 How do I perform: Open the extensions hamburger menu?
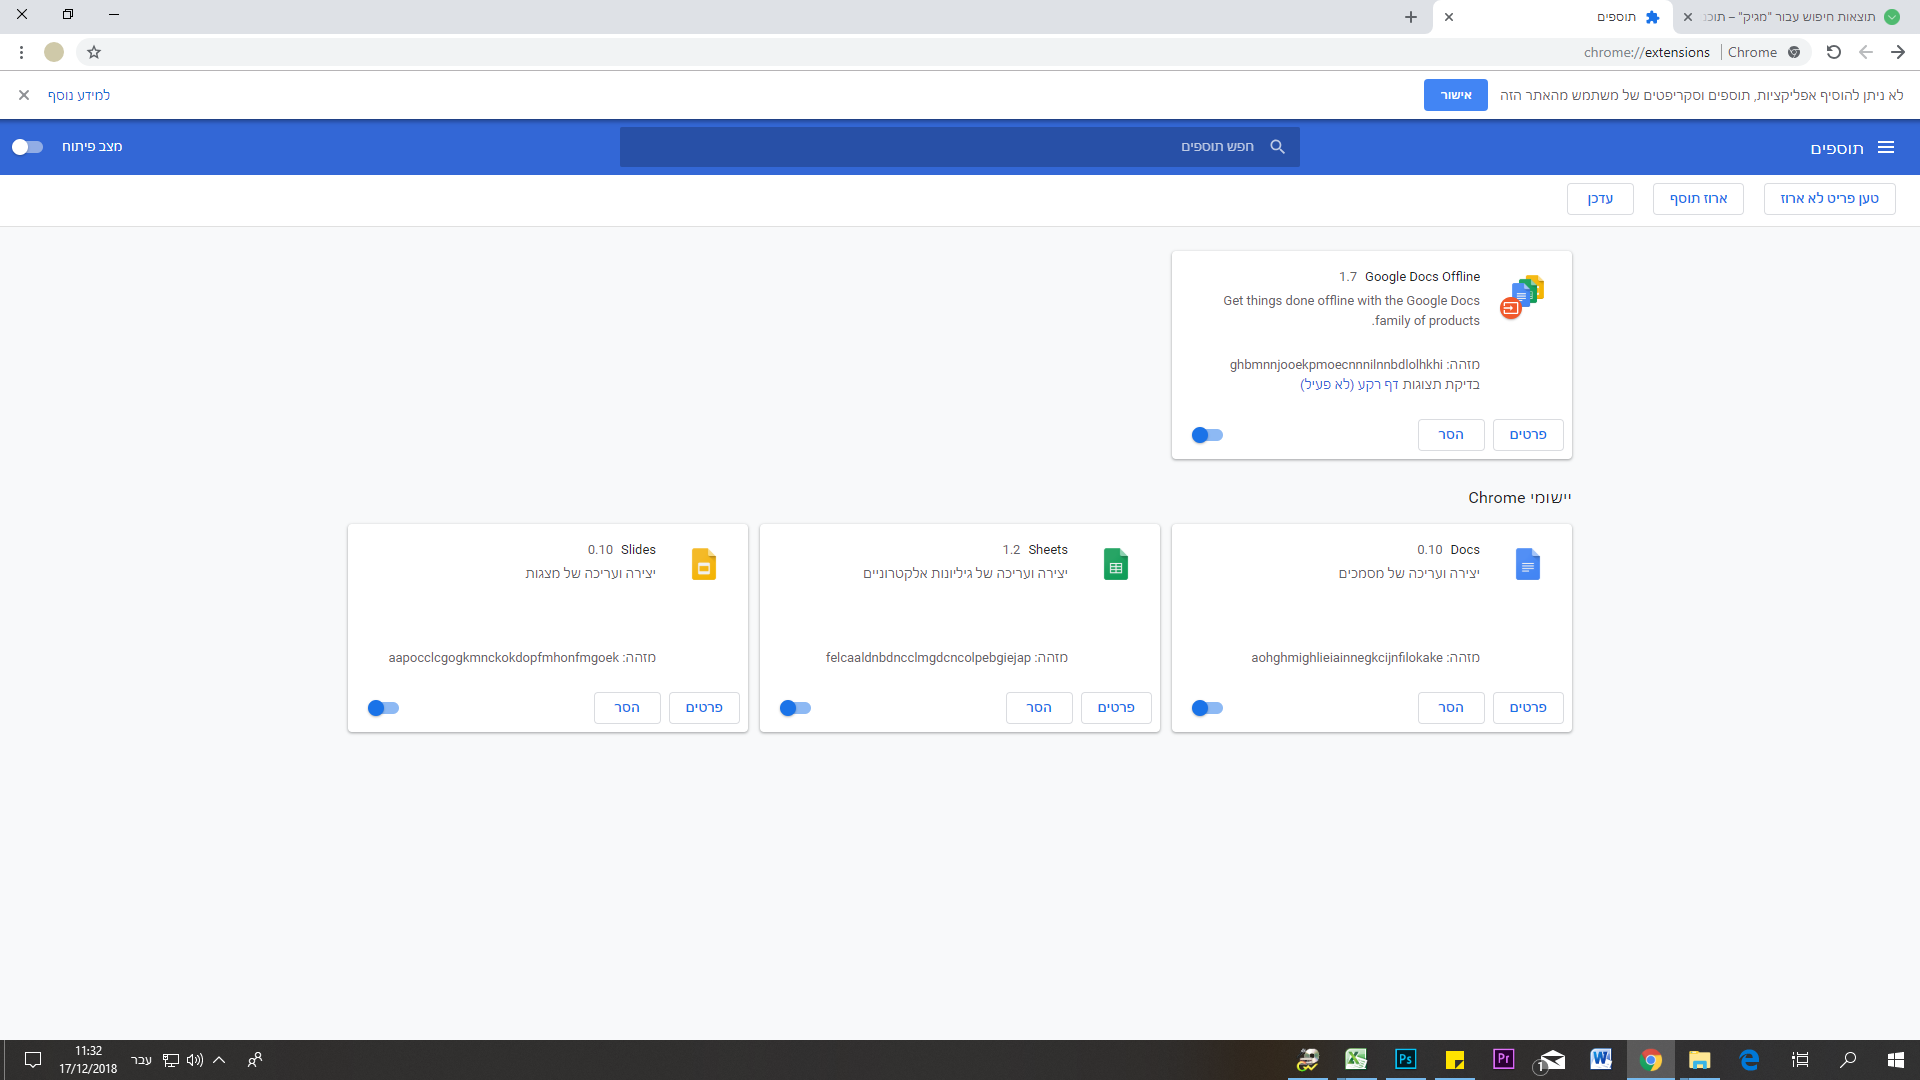click(x=1886, y=148)
